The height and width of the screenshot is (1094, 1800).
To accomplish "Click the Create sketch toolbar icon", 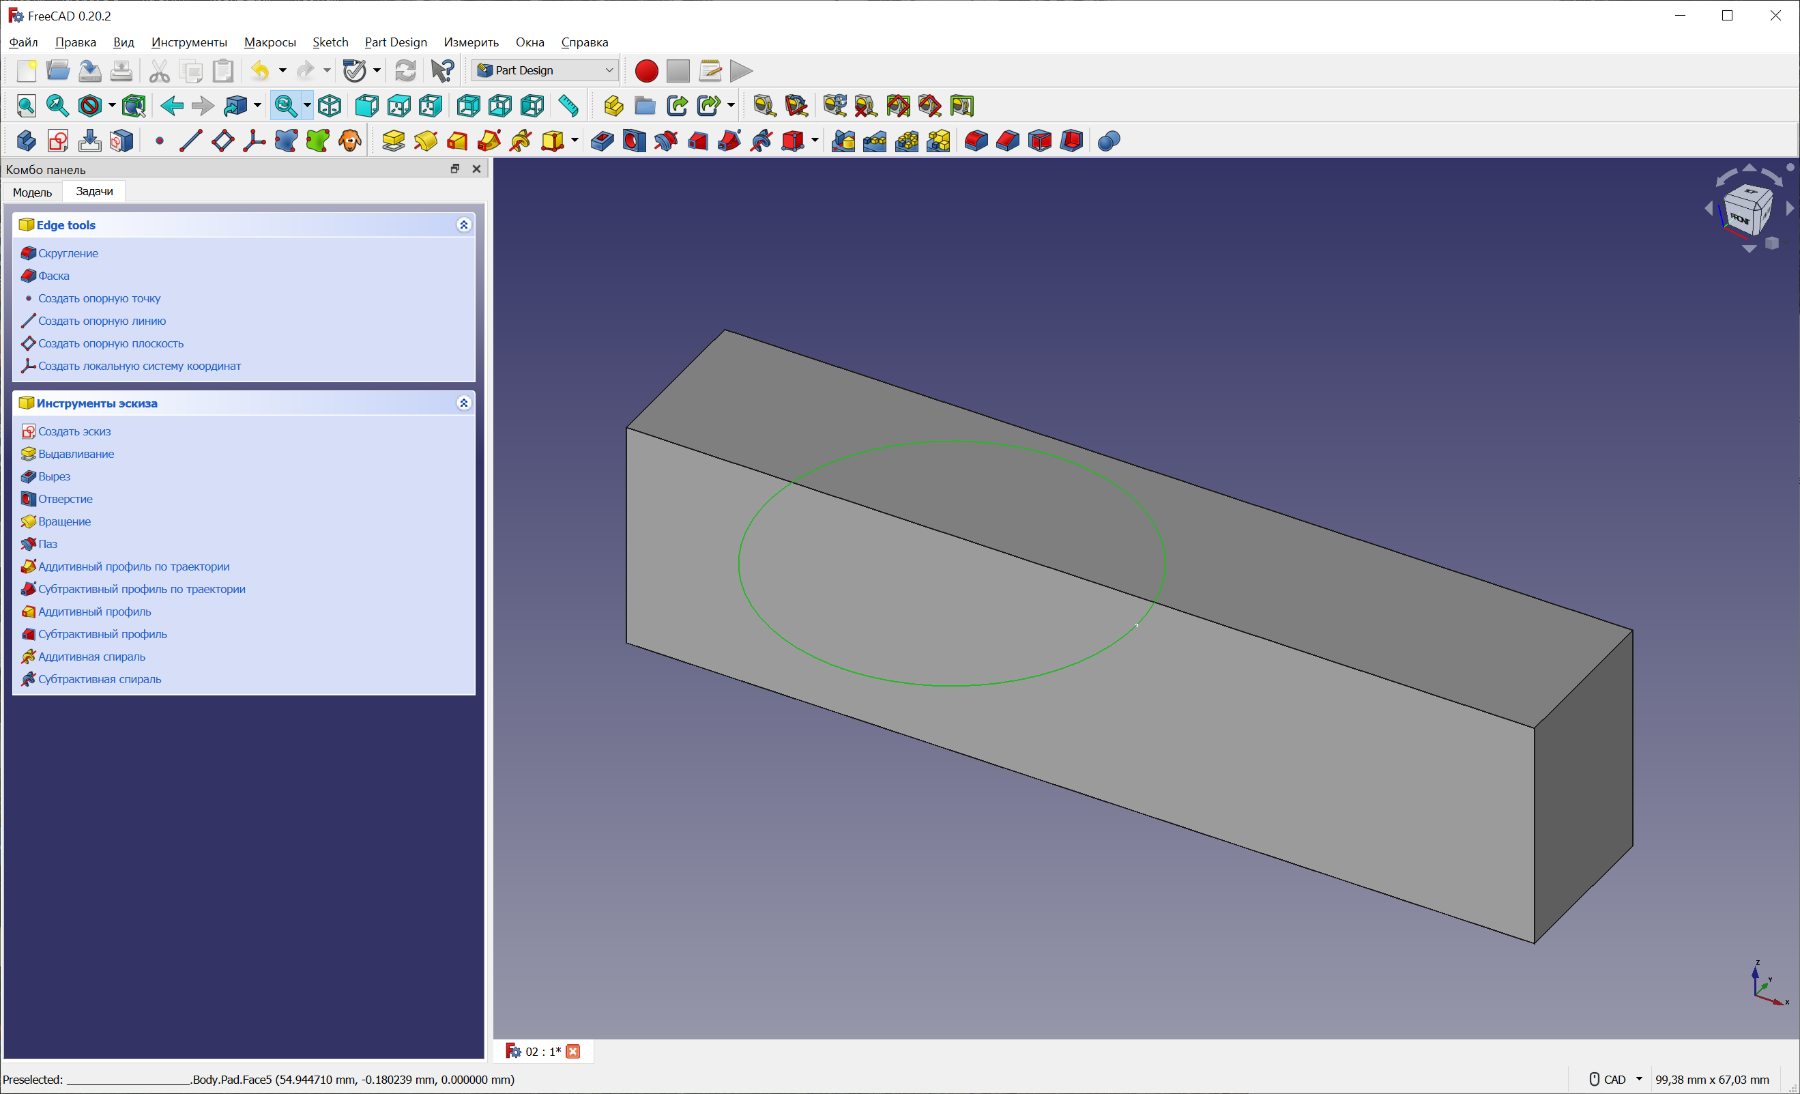I will point(58,141).
